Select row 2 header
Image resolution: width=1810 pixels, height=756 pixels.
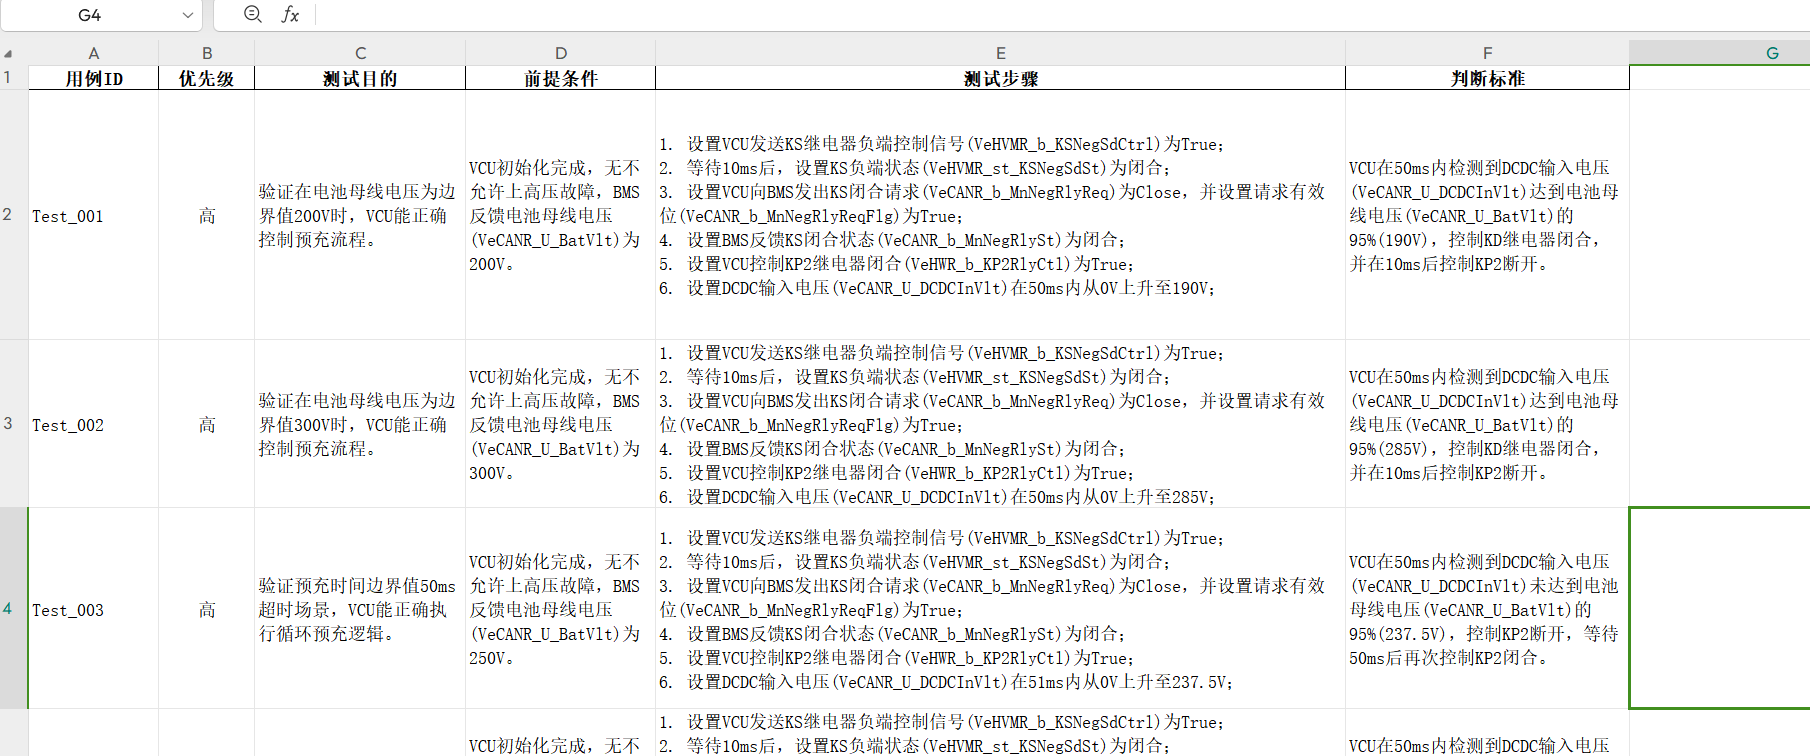point(8,214)
